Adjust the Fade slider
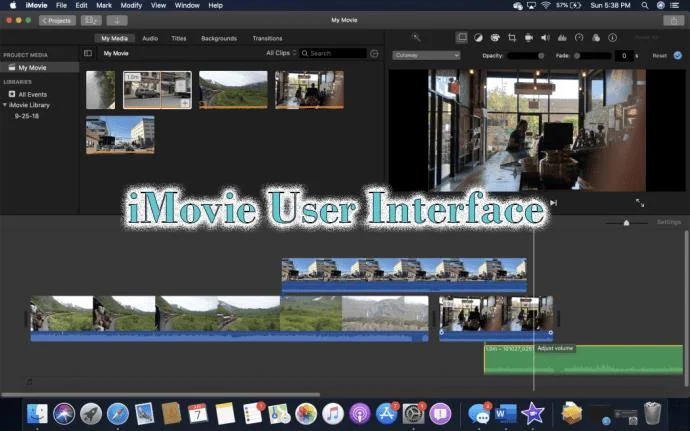The width and height of the screenshot is (690, 431). point(592,55)
